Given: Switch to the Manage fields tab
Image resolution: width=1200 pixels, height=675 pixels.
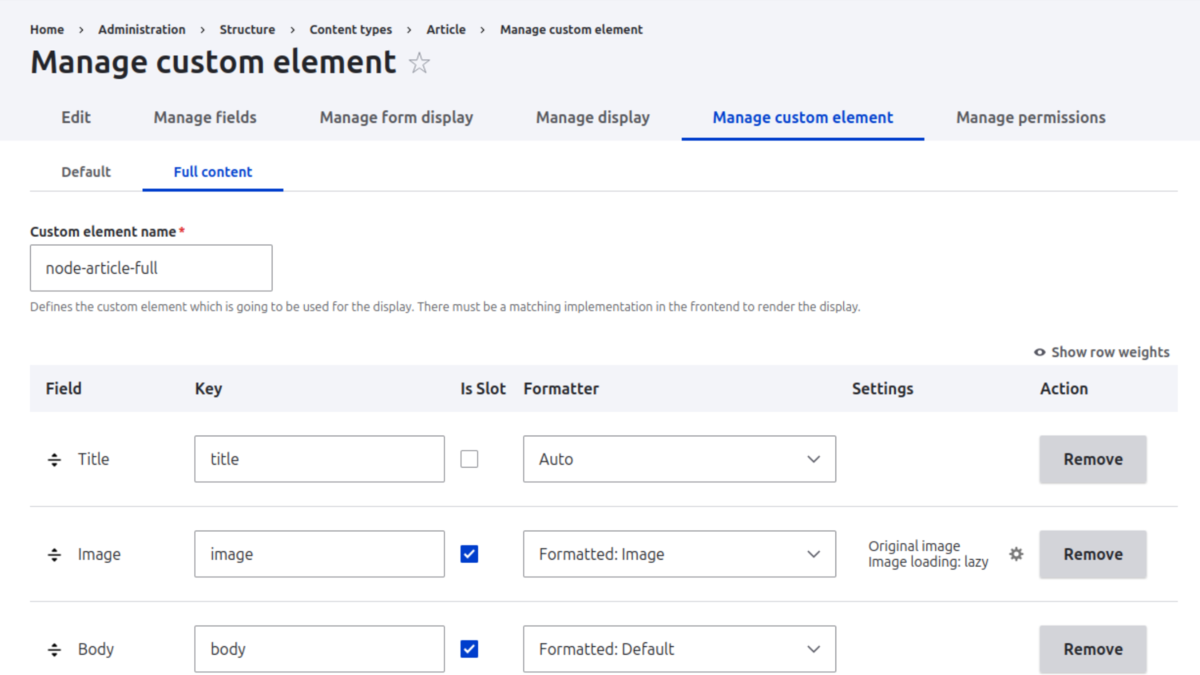Looking at the screenshot, I should point(204,117).
